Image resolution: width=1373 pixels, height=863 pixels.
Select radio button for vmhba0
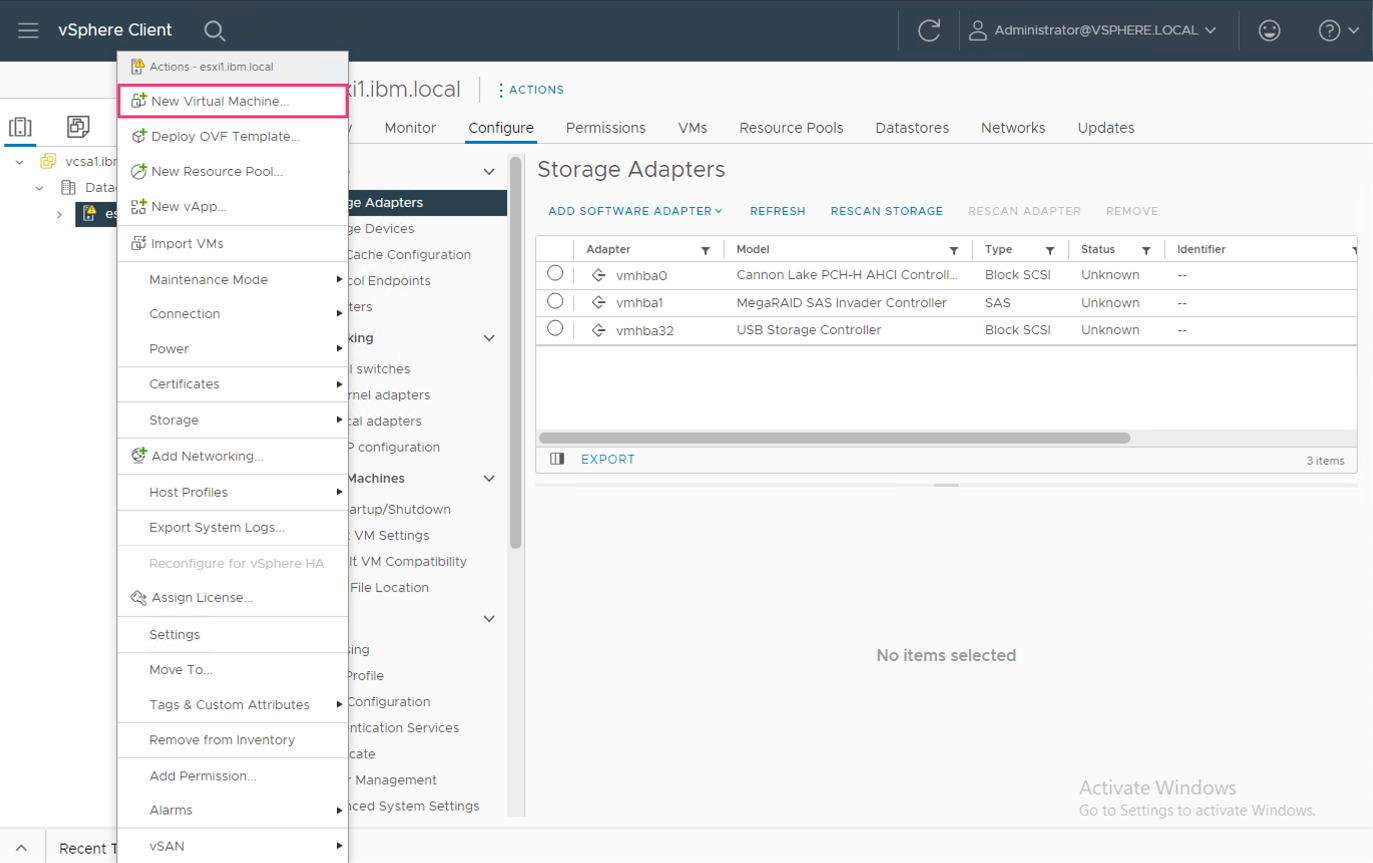[555, 273]
